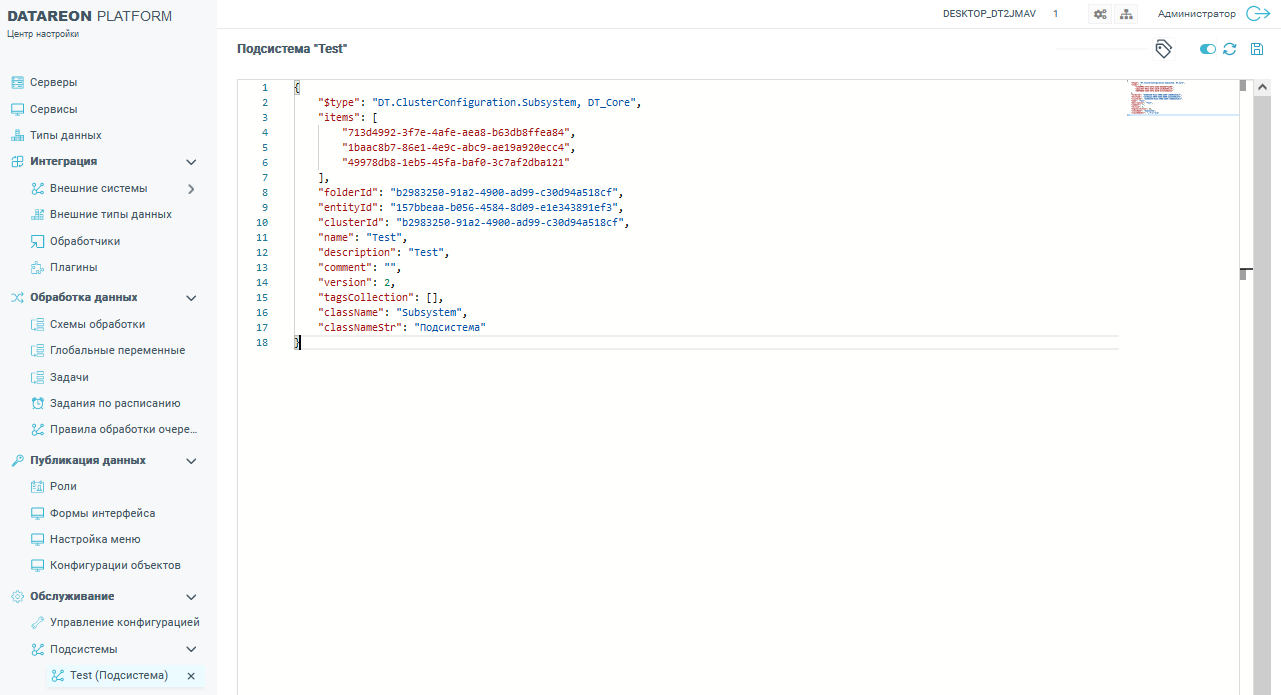Click the refresh arrows icon
1281x695 pixels.
(1230, 49)
